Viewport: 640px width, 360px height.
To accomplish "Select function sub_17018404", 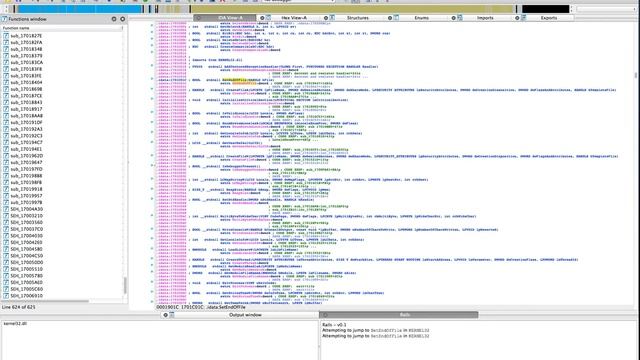I will (x=26, y=82).
